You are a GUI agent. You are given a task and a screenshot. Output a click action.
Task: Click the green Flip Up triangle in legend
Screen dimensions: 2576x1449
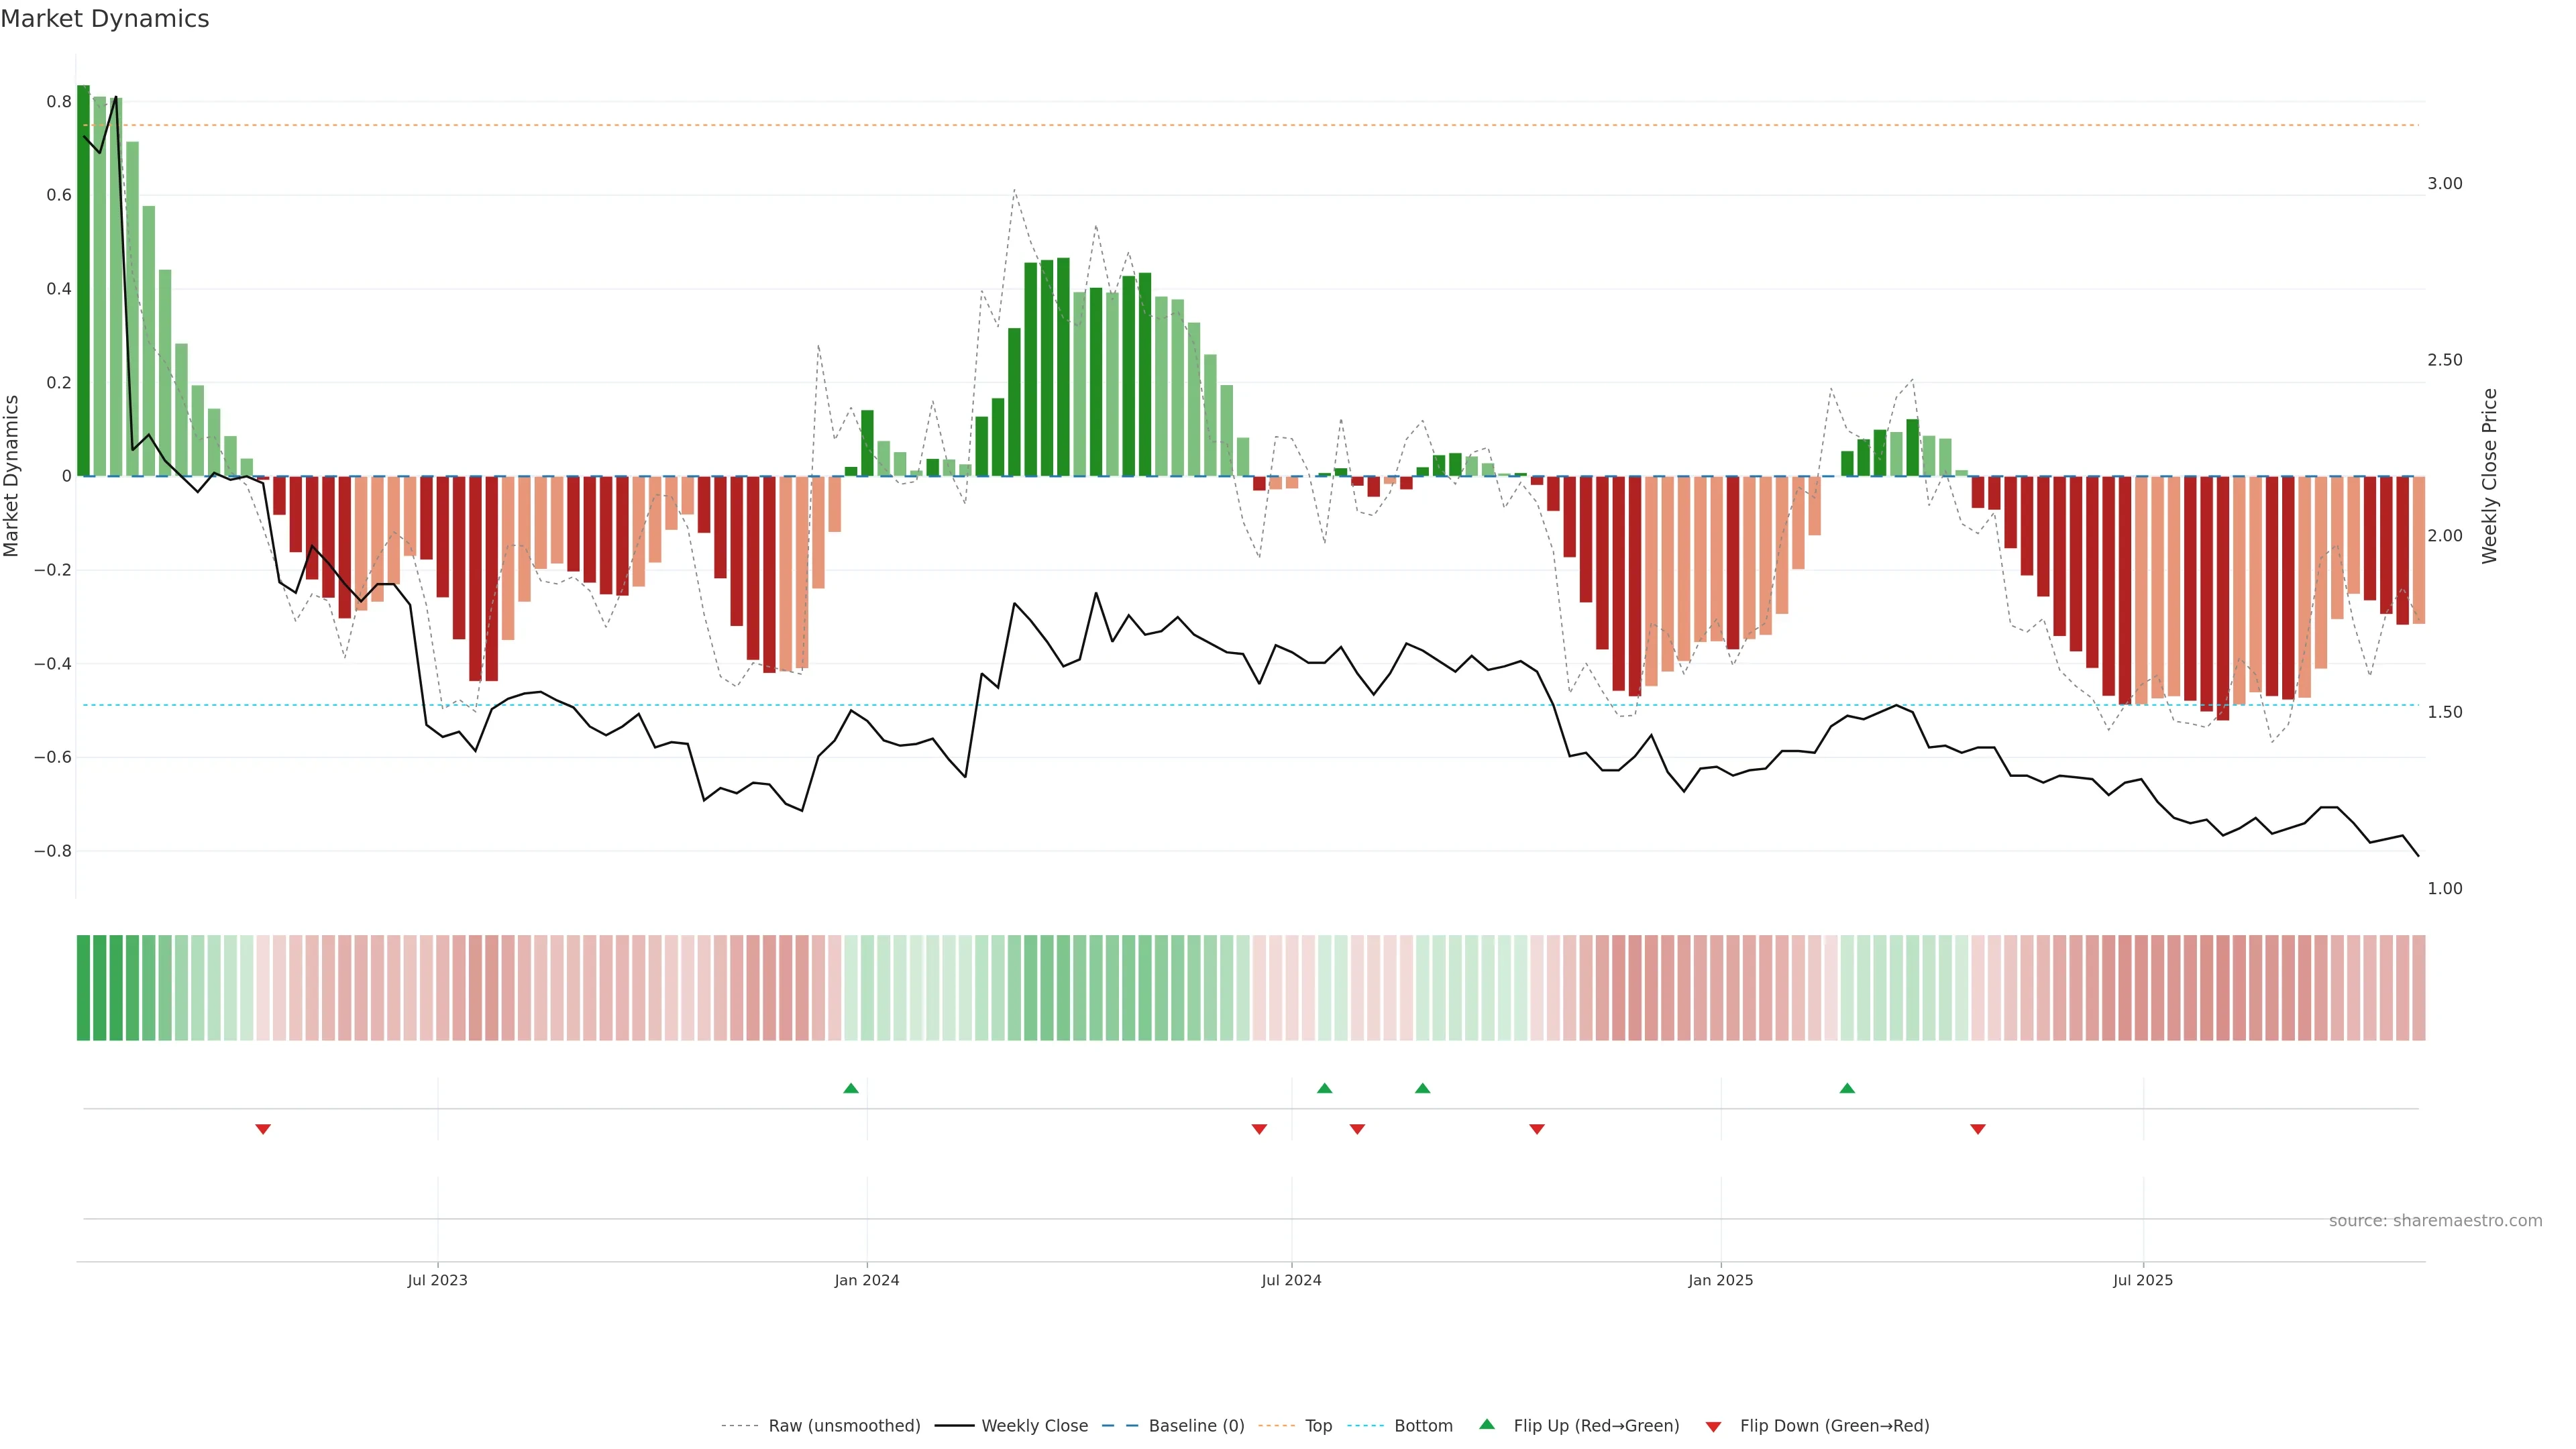[x=1487, y=1424]
